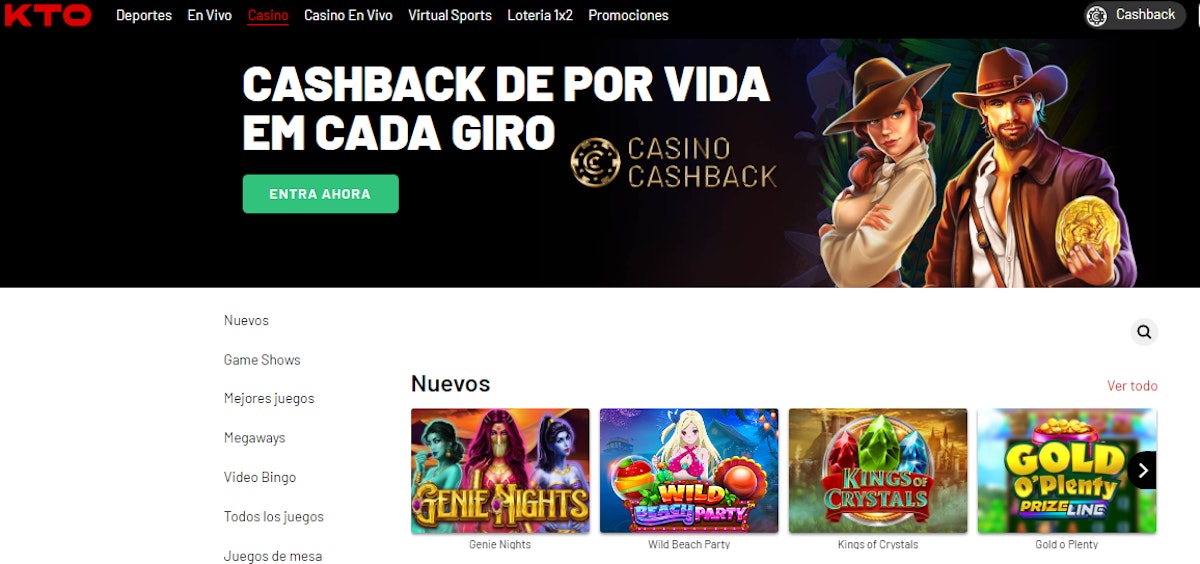Select the Megaways category
Image resolution: width=1200 pixels, height=564 pixels.
(255, 438)
